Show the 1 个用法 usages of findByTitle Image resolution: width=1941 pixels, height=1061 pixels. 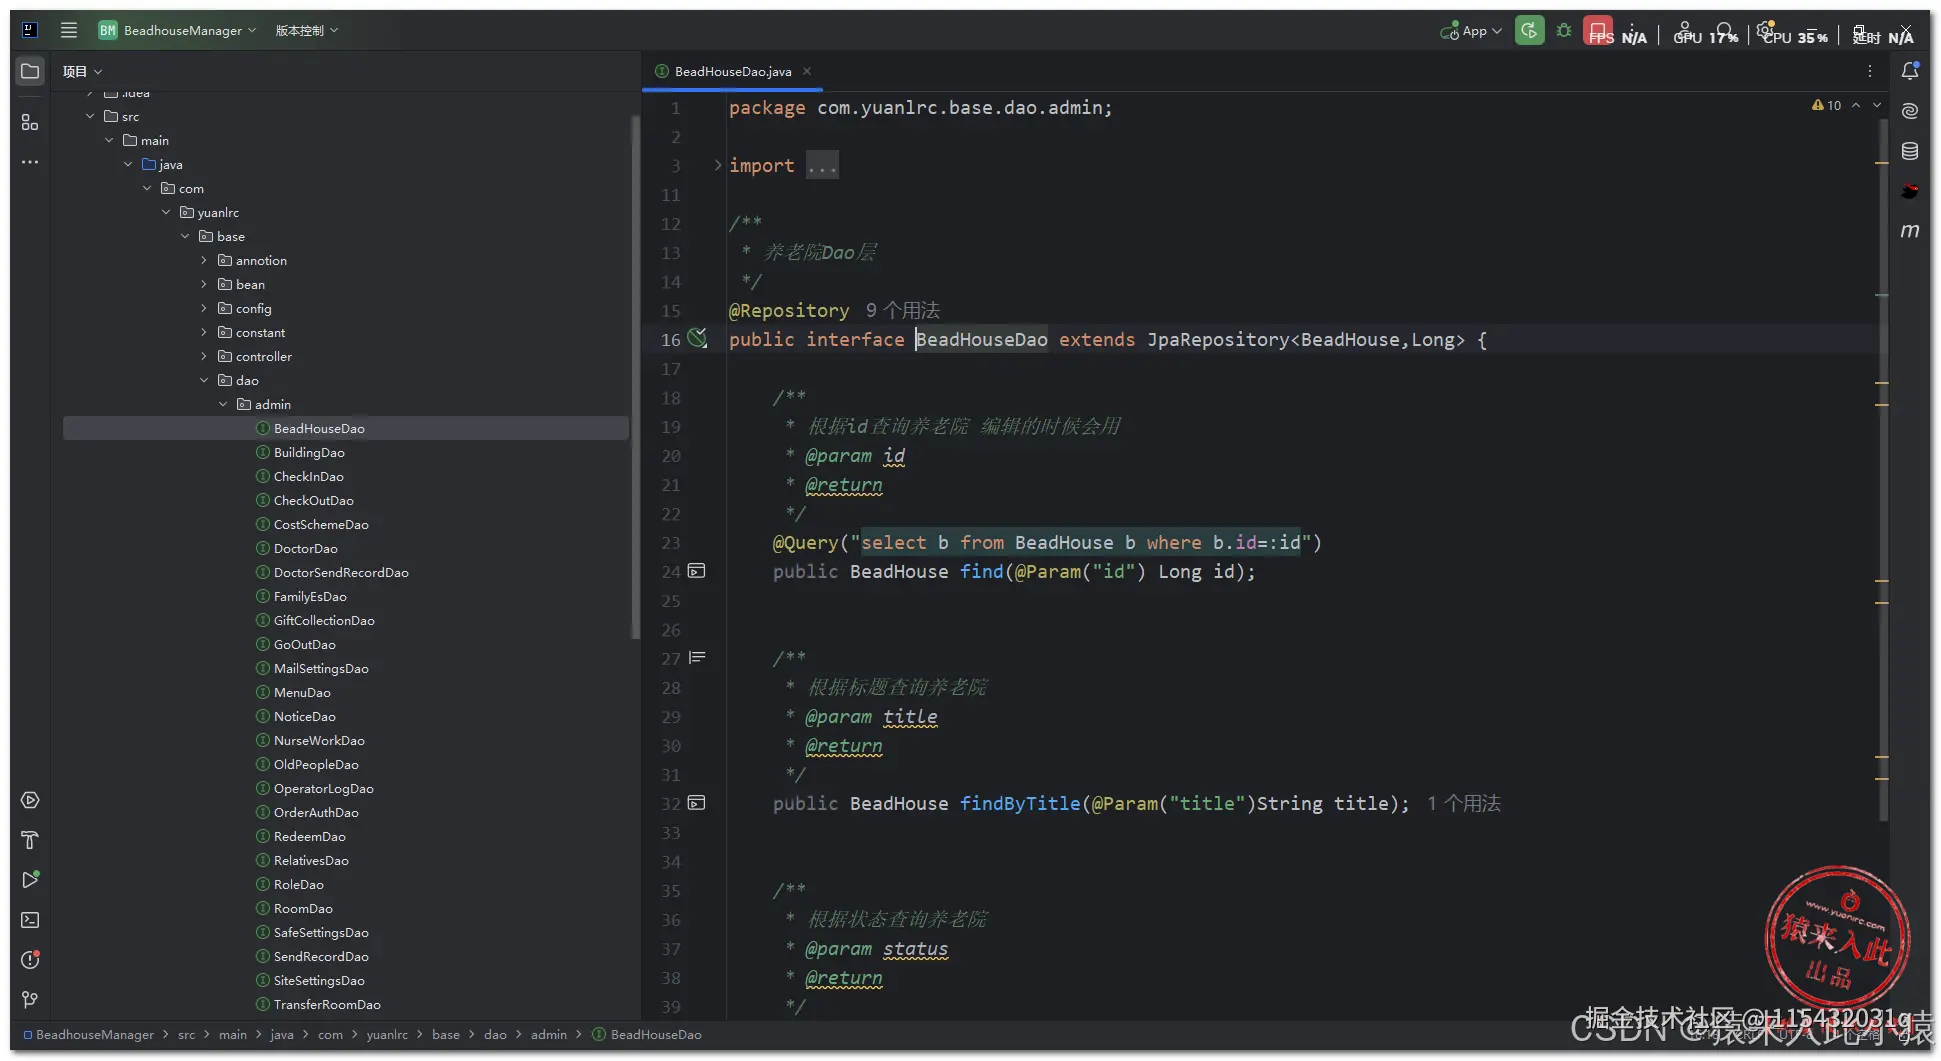pyautogui.click(x=1464, y=803)
